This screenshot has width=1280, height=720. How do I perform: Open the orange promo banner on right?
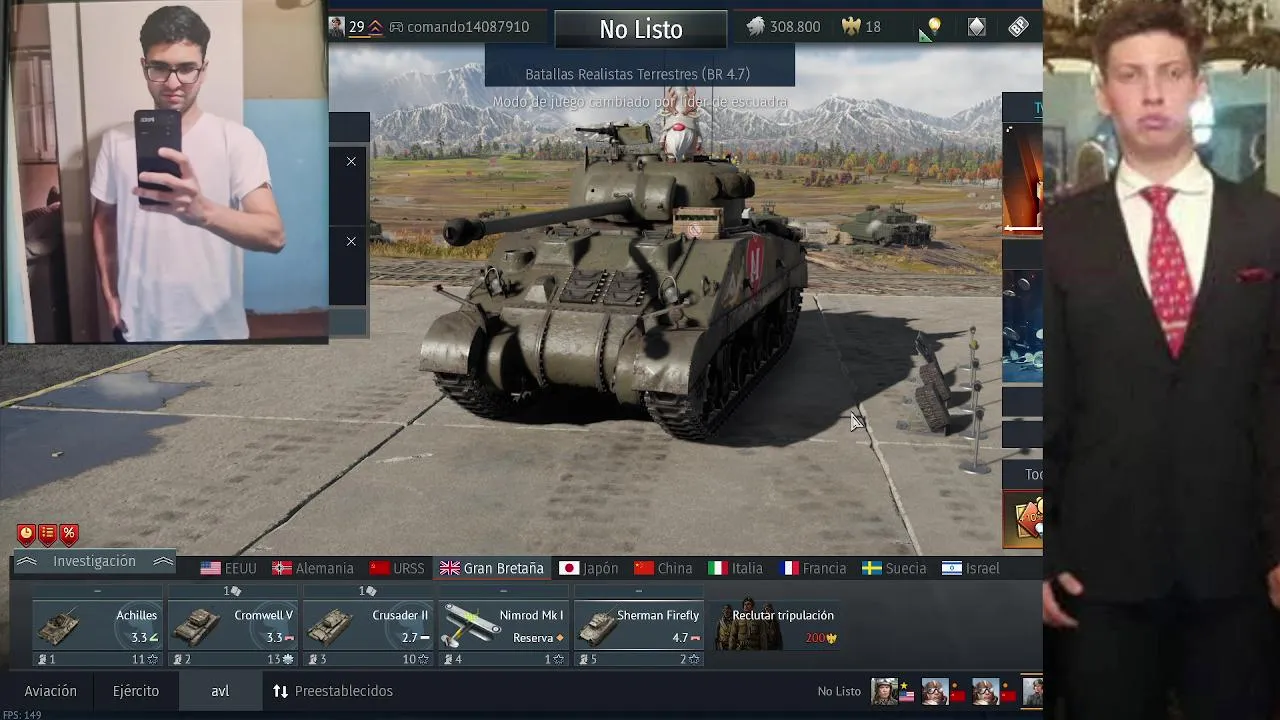[1022, 178]
